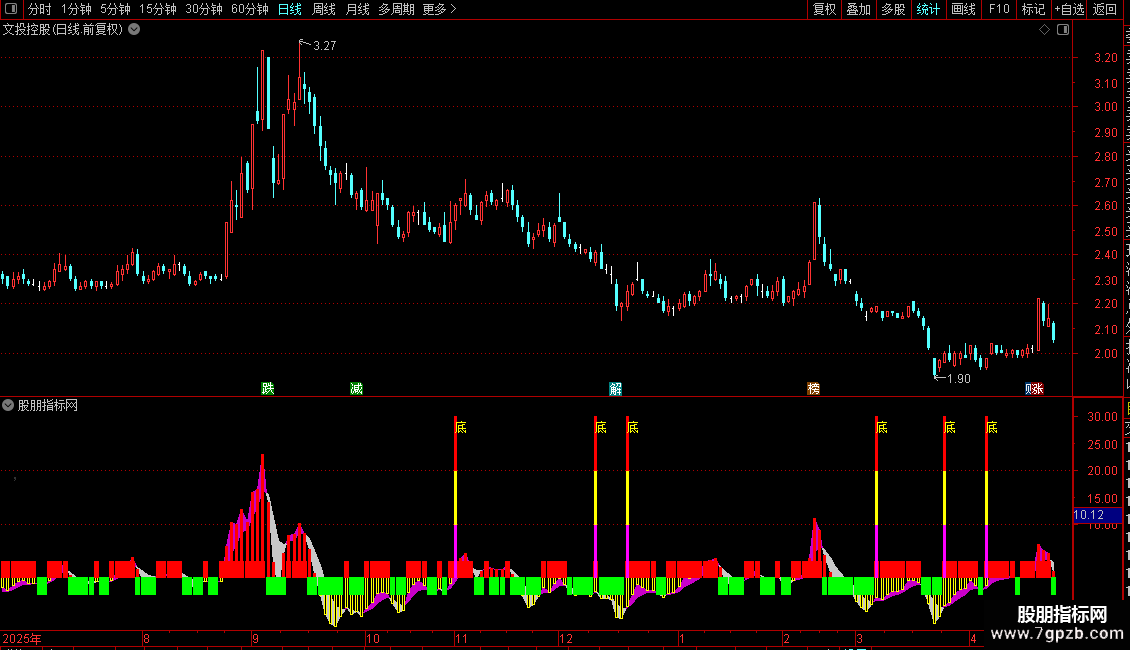Viewport: 1130px width, 650px height.
Task: Click month 9 on the time axis
Action: 255,638
